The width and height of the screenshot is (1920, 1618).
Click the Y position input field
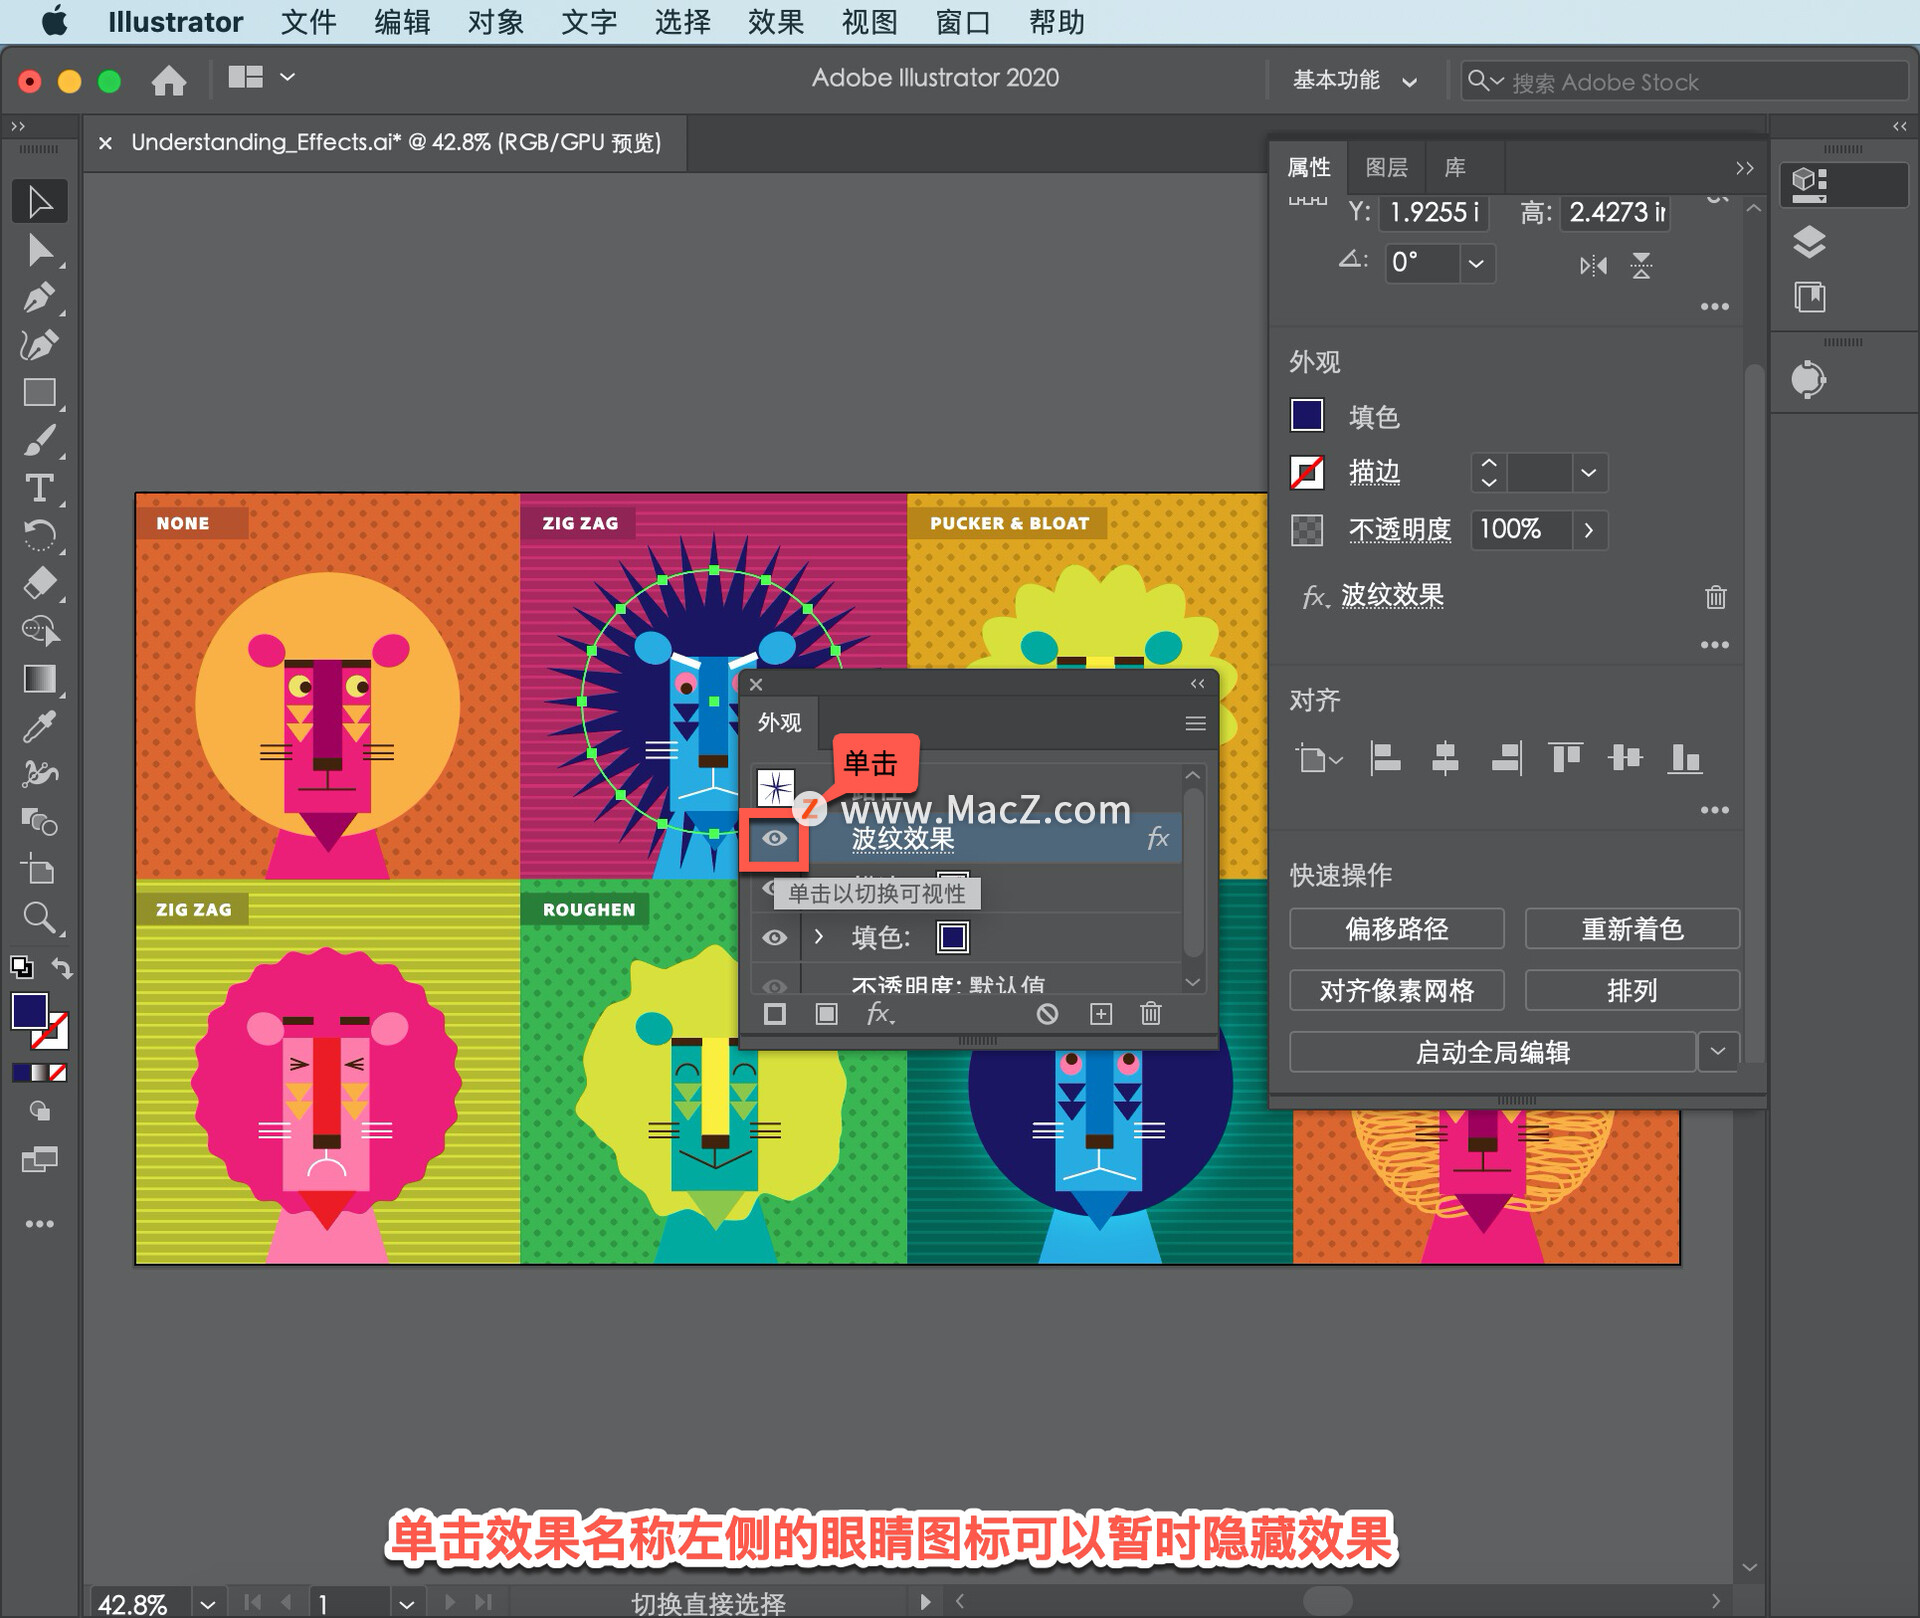[x=1434, y=212]
